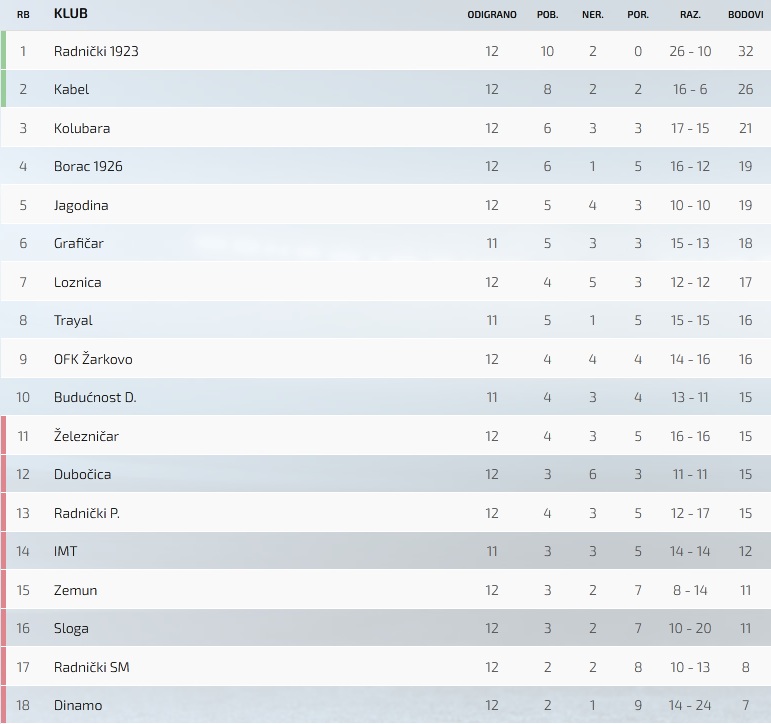
Task: Click the IMT club name
Action: 66,551
